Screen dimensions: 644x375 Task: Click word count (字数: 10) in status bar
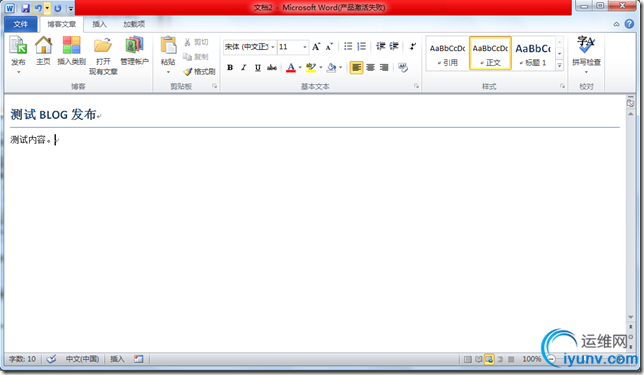23,359
